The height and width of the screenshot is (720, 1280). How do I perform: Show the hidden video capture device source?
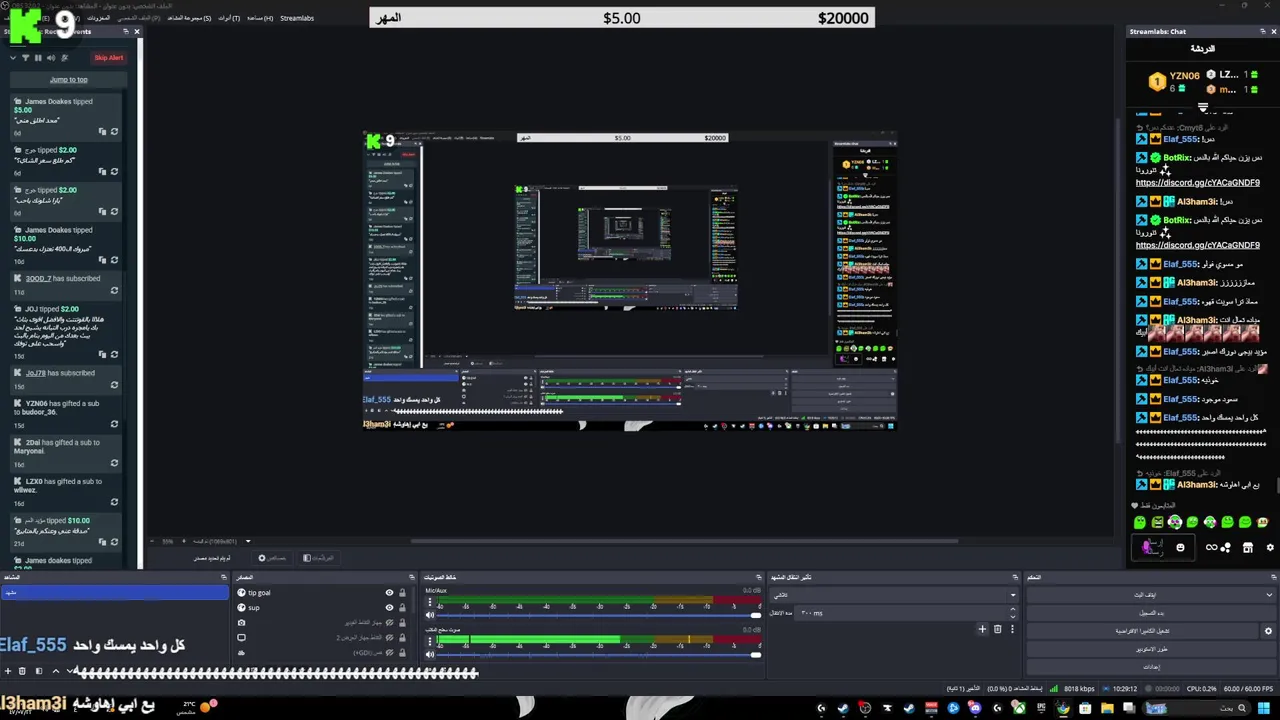[x=390, y=623]
